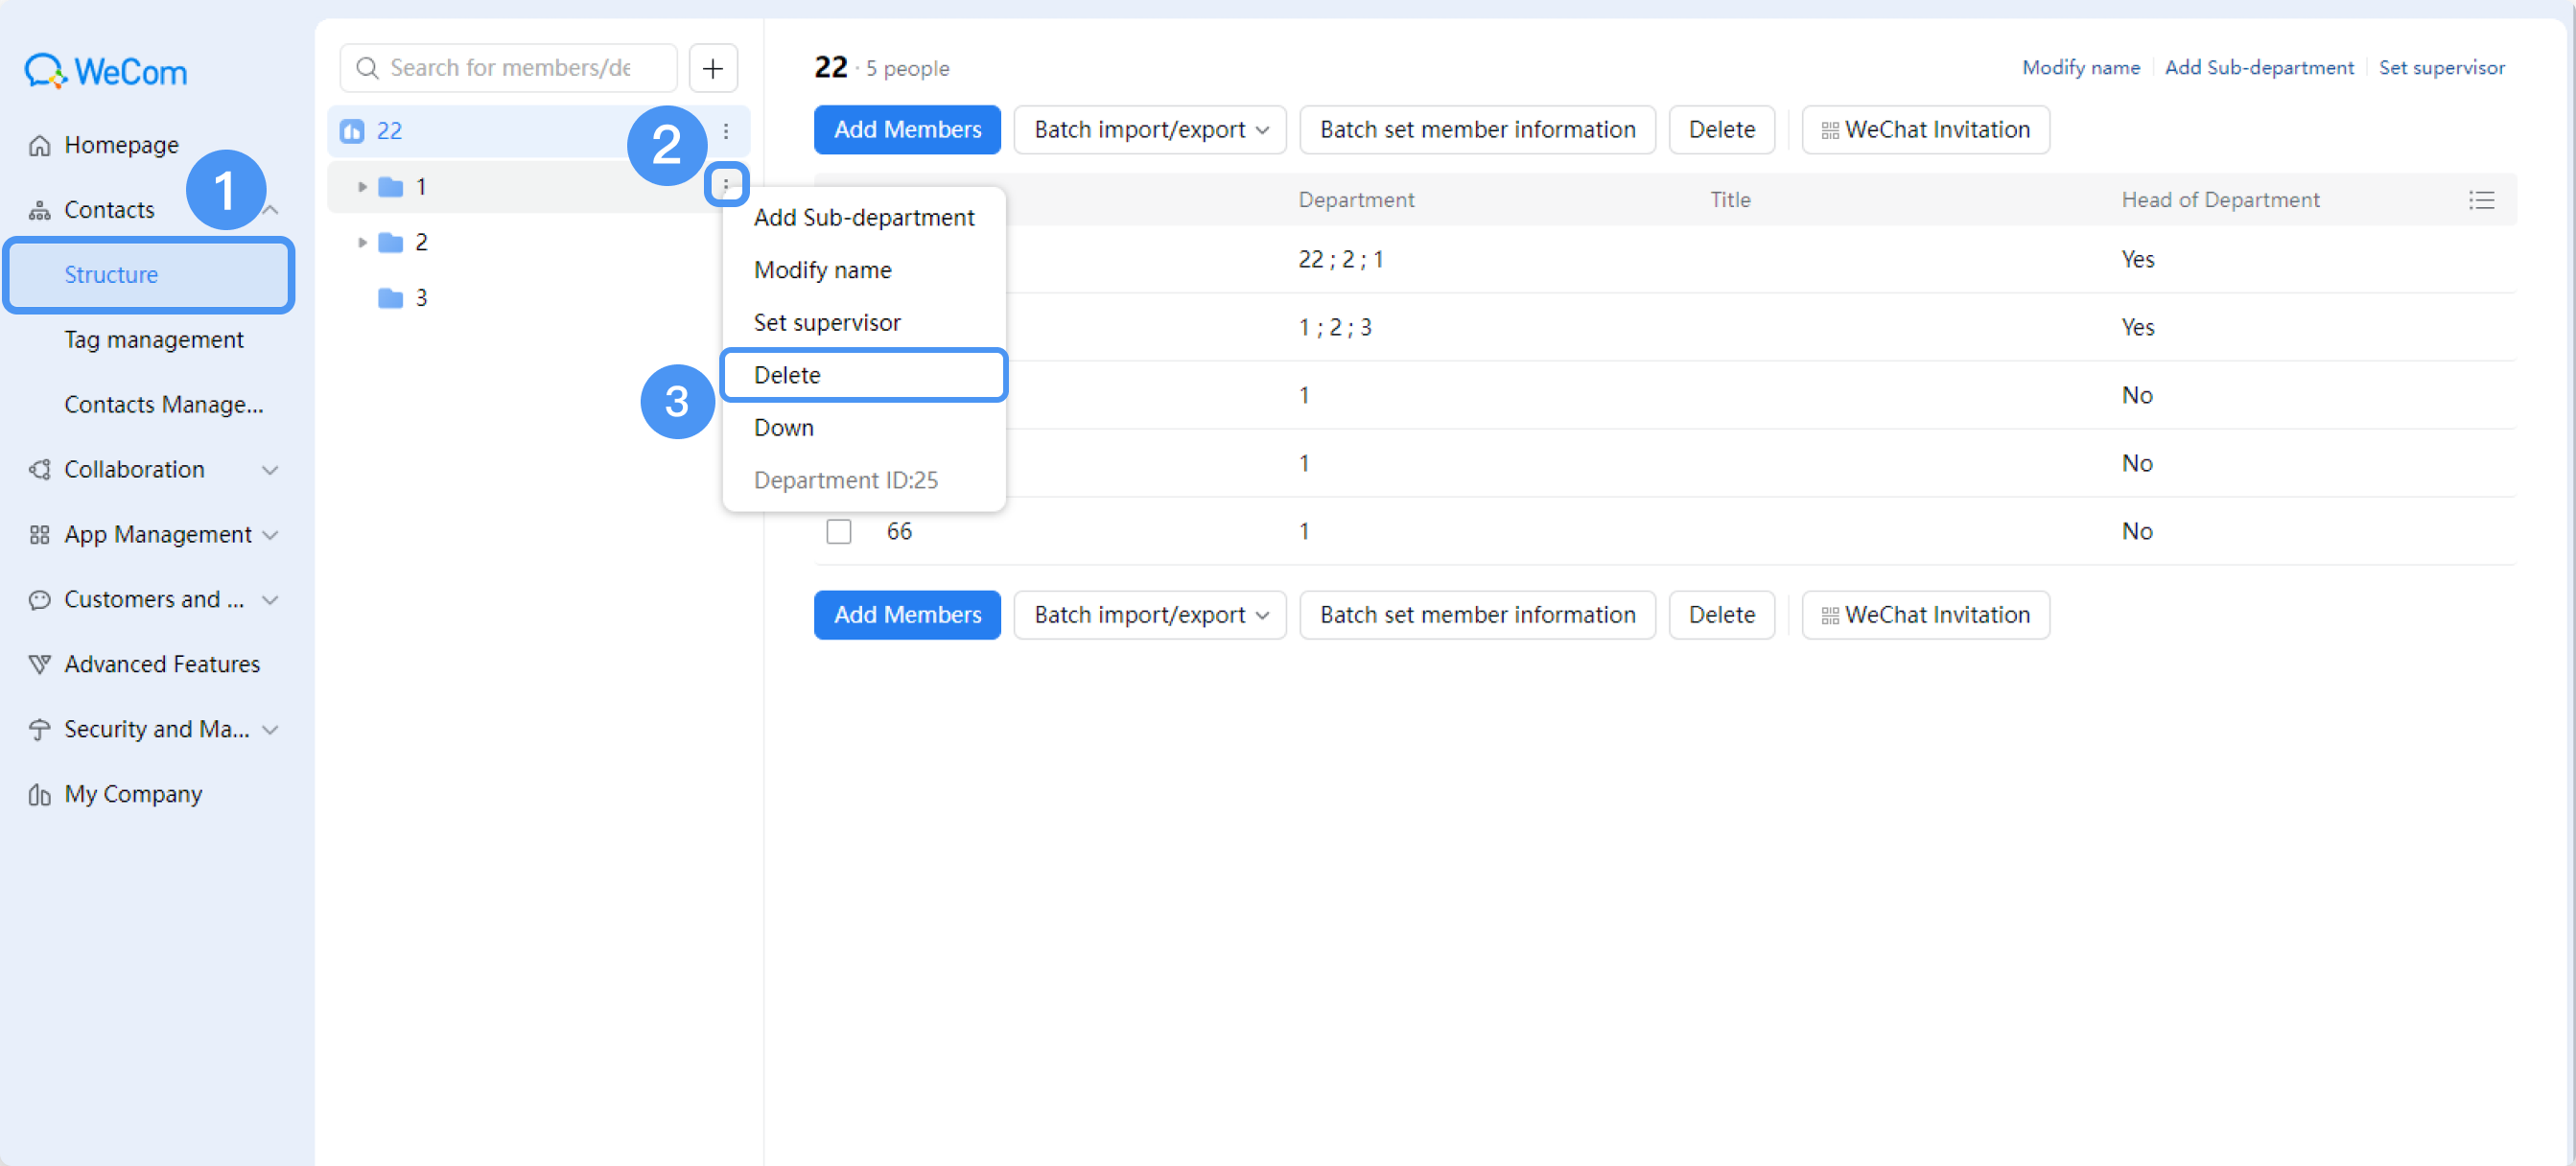Open Structure in the sidebar

click(x=149, y=275)
